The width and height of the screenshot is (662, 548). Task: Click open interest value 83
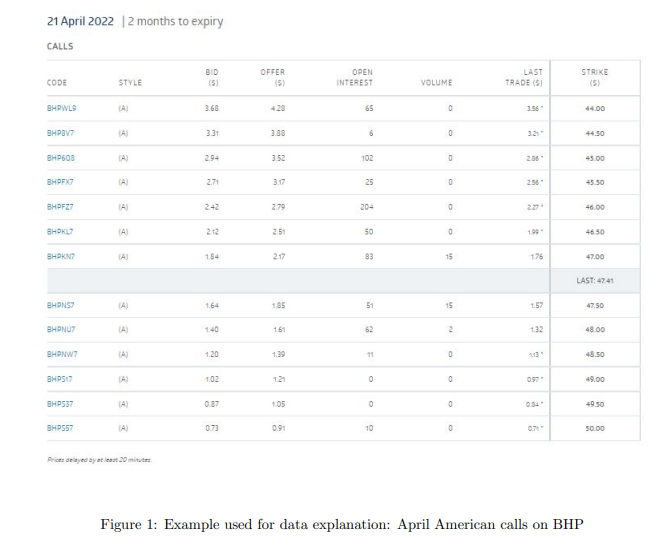(x=369, y=257)
